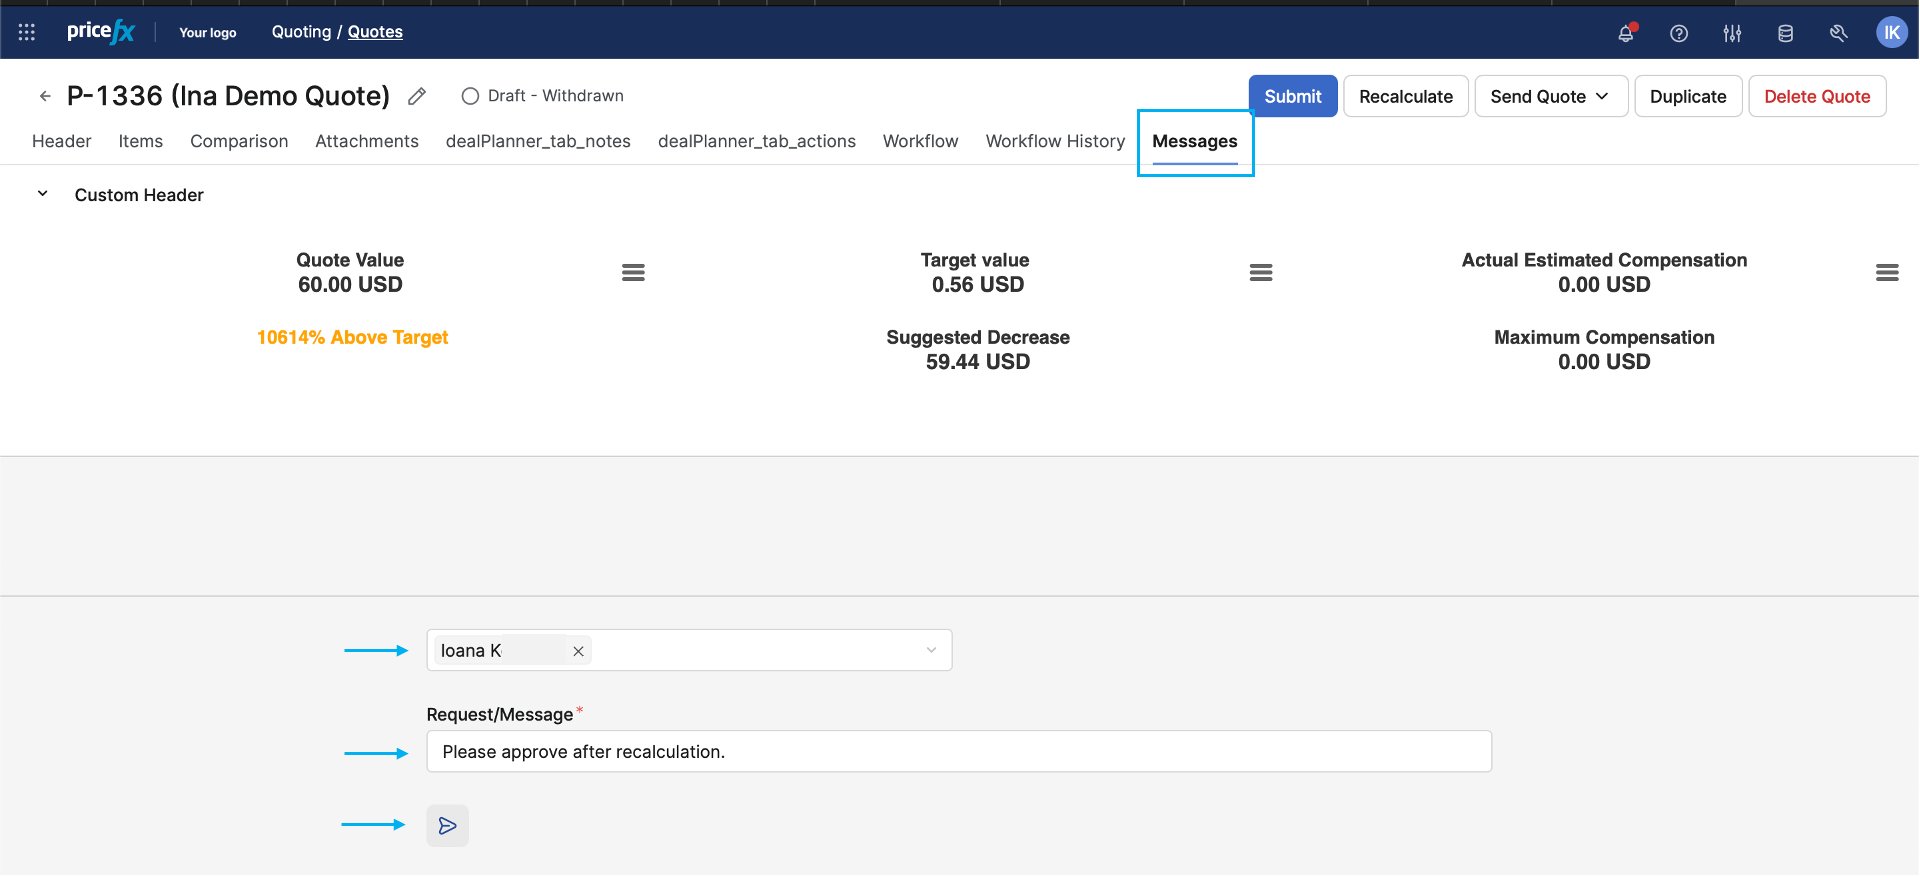Open the notifications bell
Screen dimensions: 1920x876
[1626, 33]
